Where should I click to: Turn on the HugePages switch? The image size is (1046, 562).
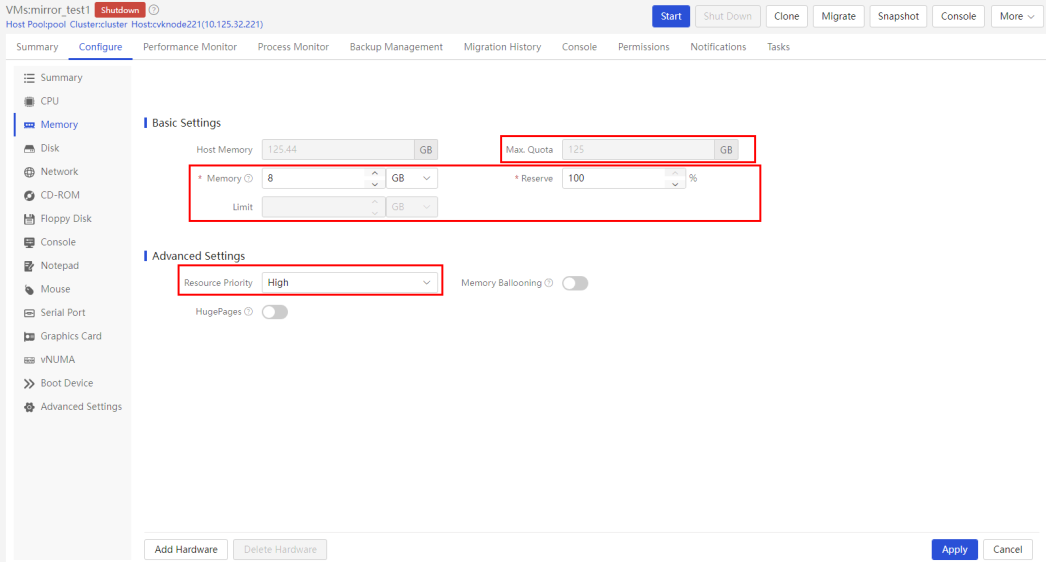click(275, 312)
